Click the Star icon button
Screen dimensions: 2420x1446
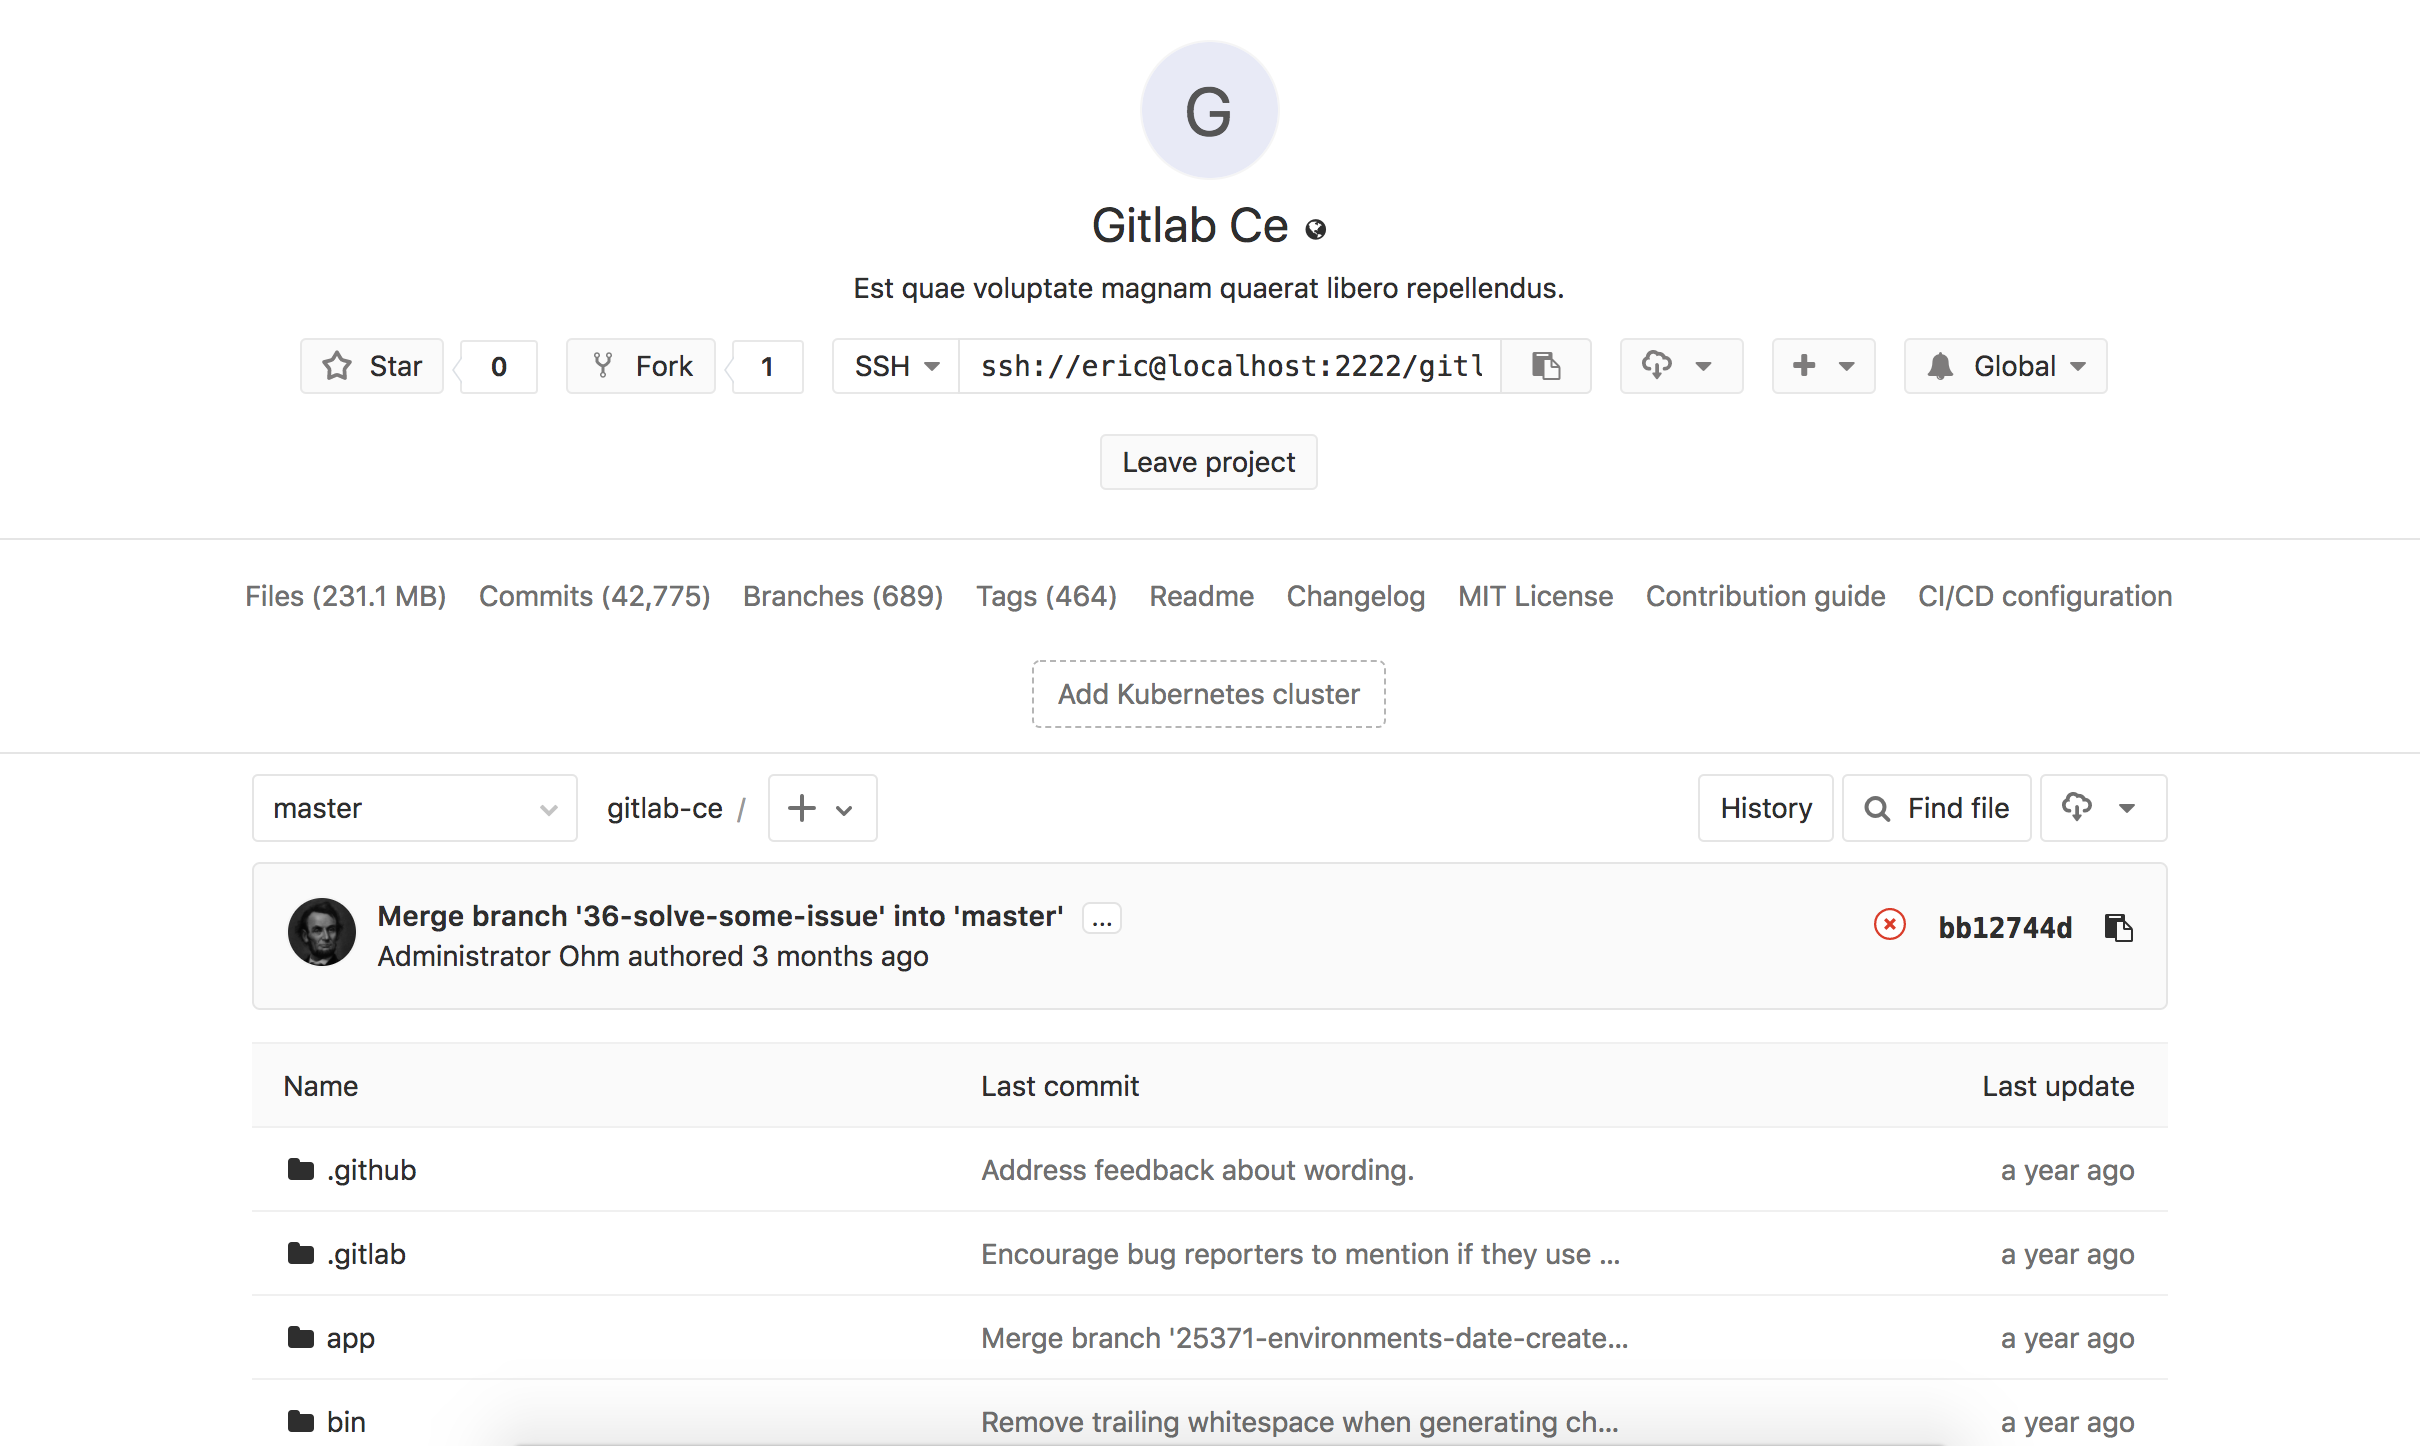click(372, 366)
